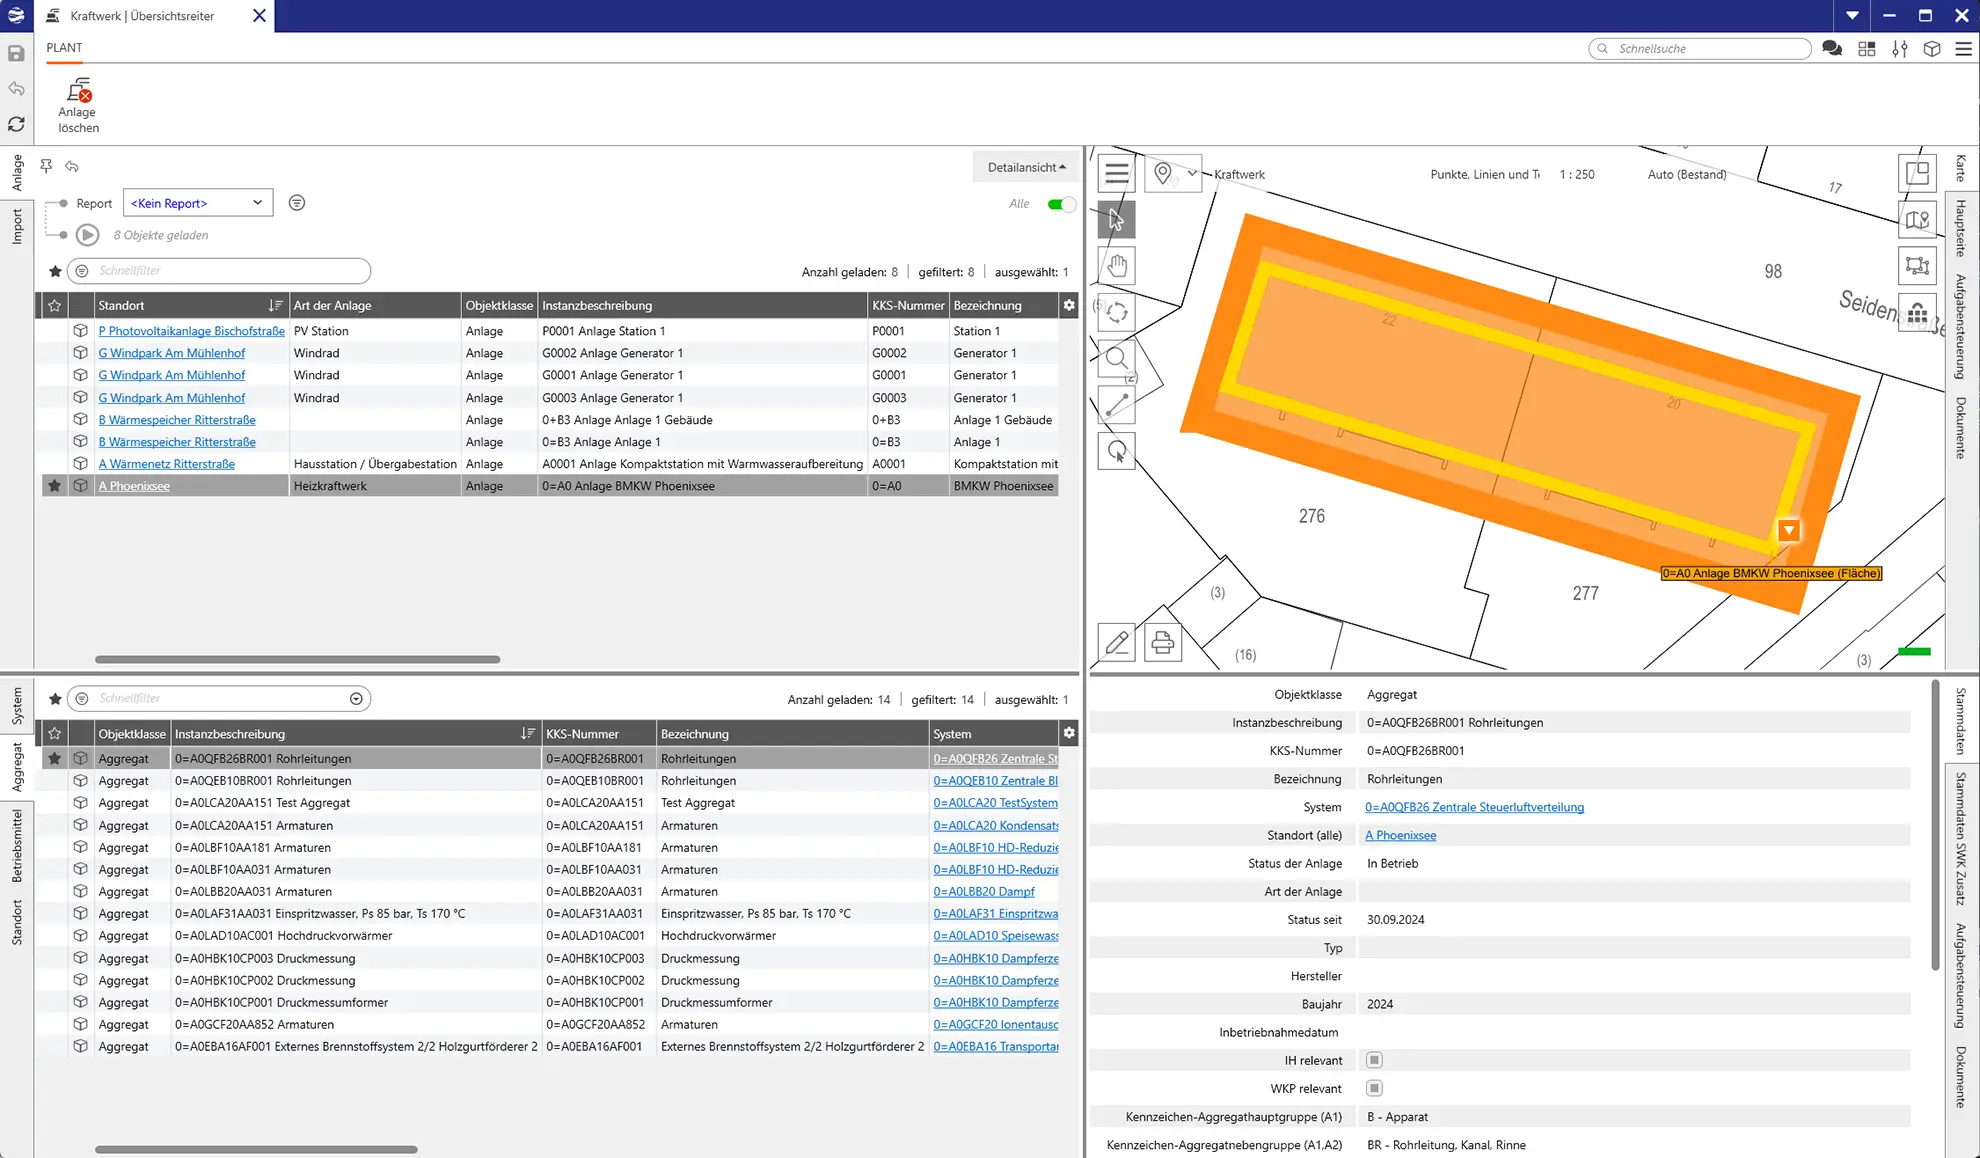
Task: Switch to the Betriebsmittel side tab
Action: (17, 846)
